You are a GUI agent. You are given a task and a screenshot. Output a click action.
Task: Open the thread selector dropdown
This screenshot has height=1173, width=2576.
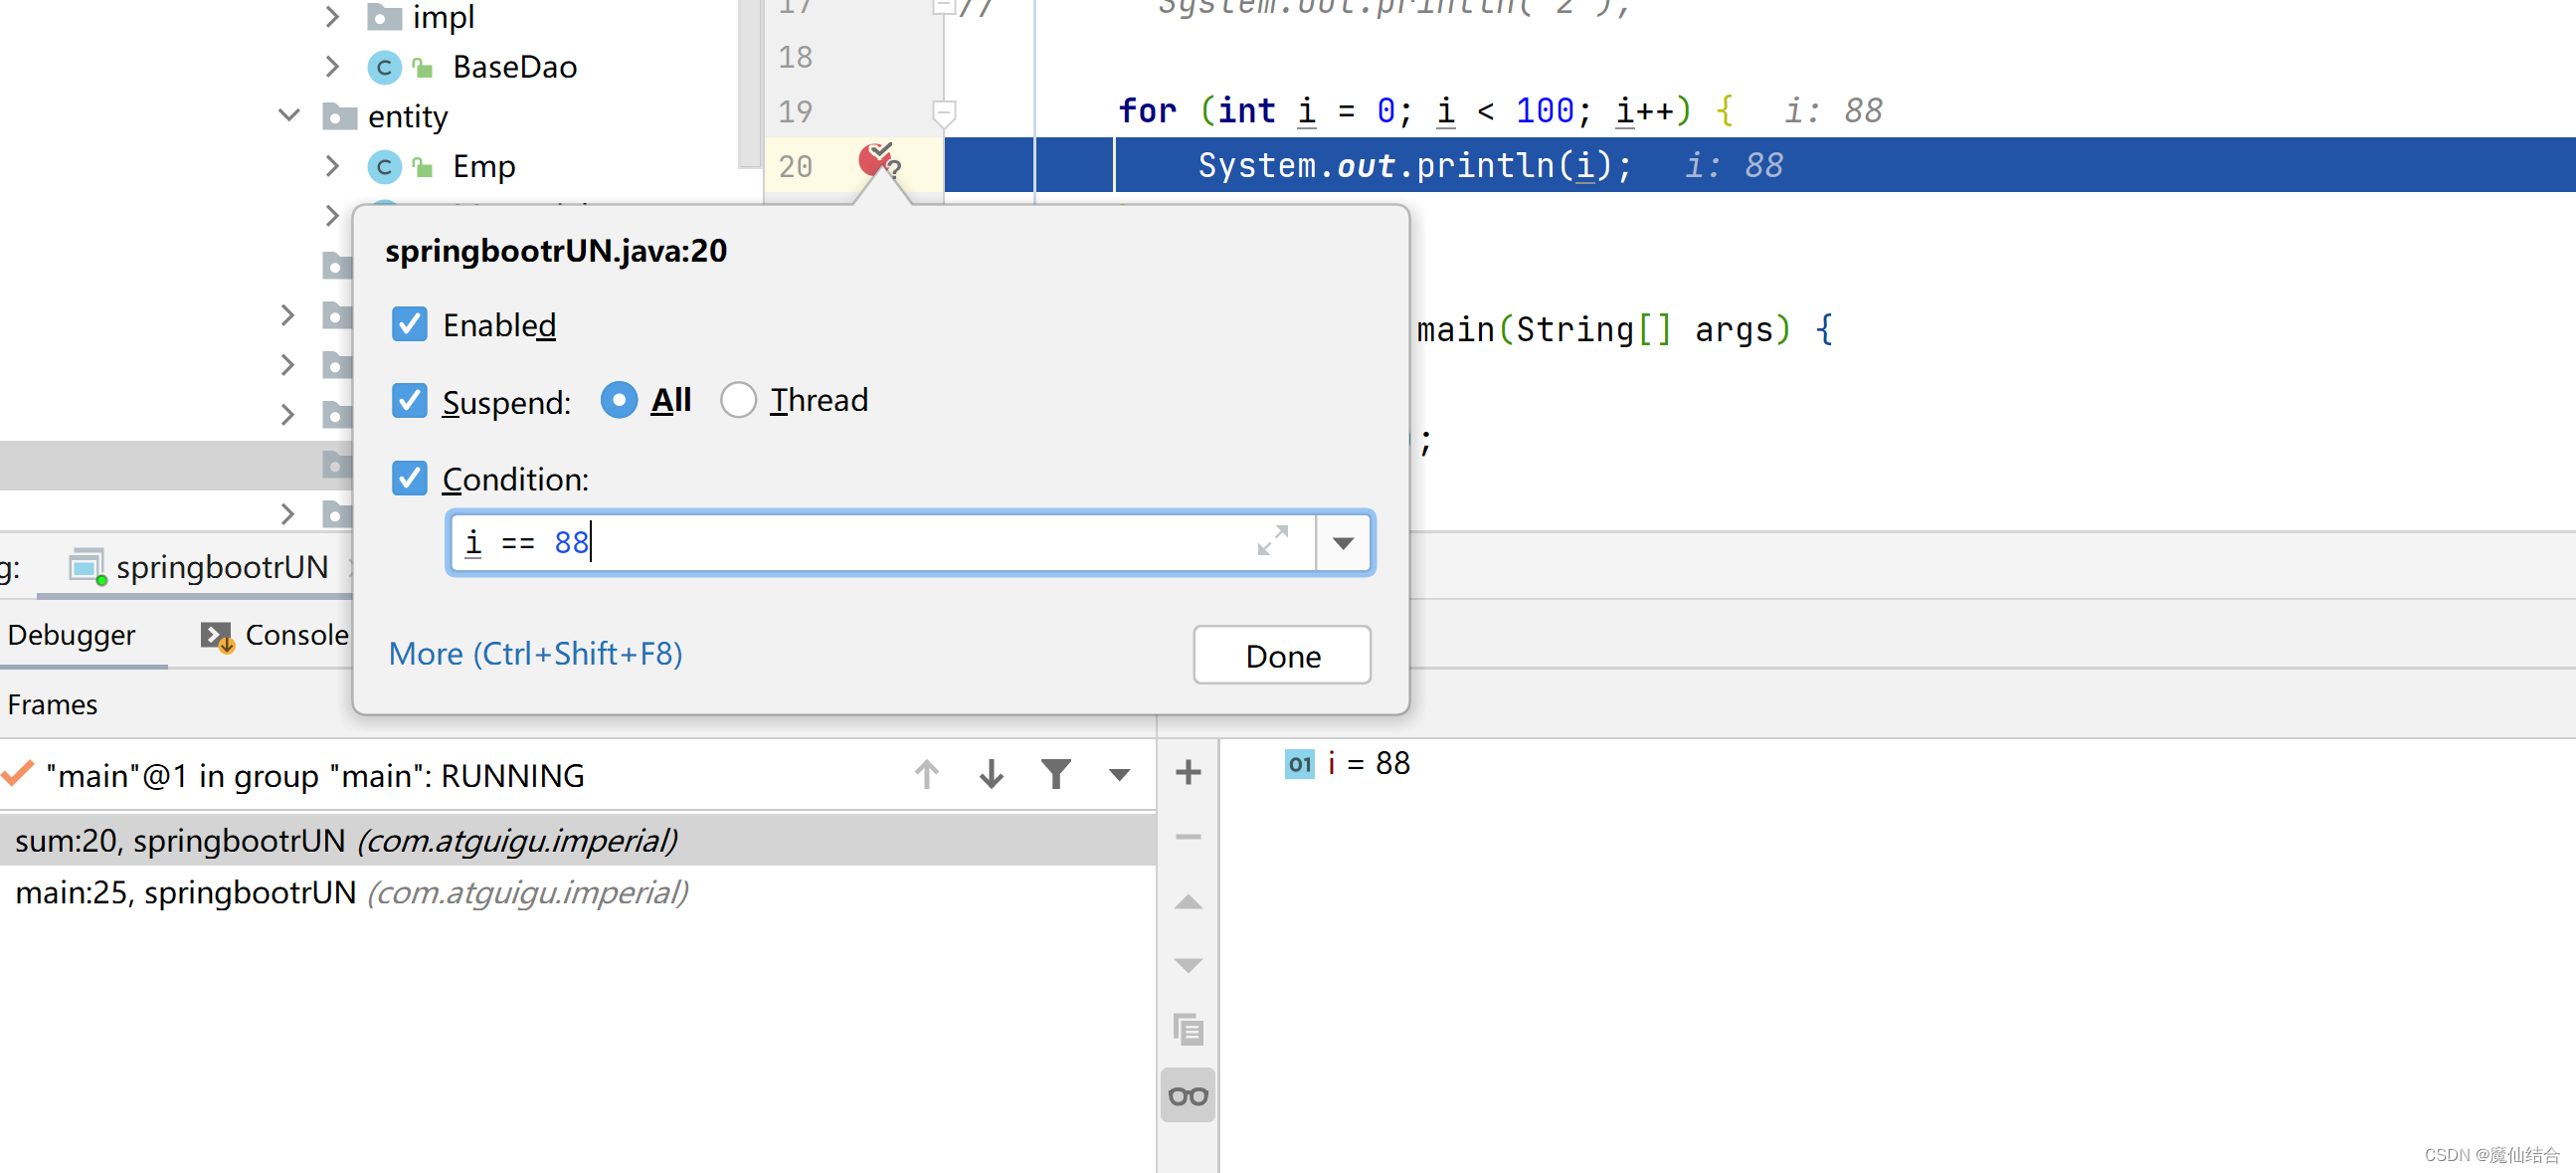(1120, 775)
